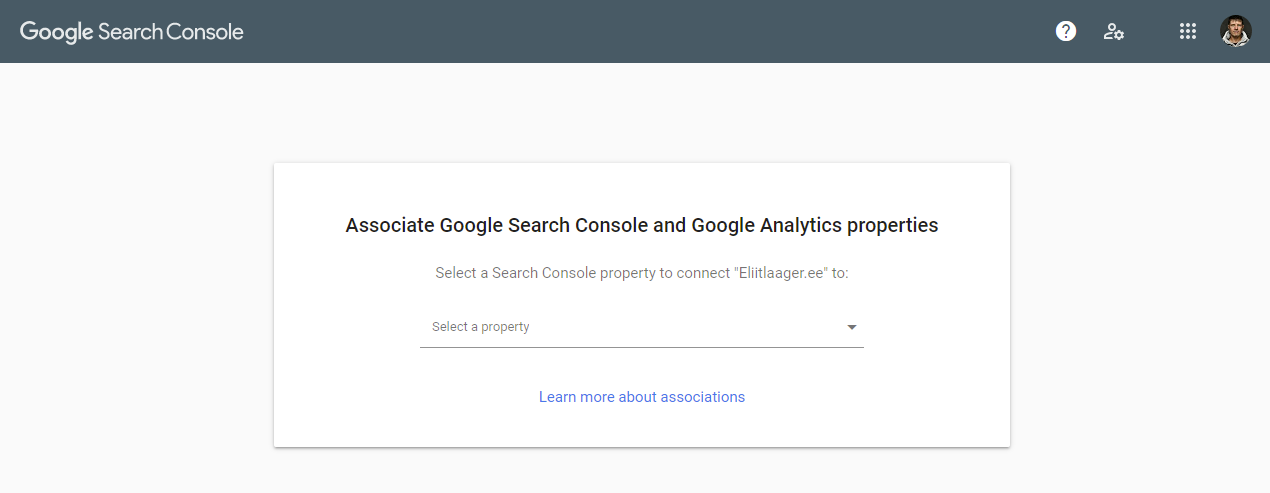The width and height of the screenshot is (1270, 493).
Task: Click the underline of the property field
Action: (x=641, y=347)
